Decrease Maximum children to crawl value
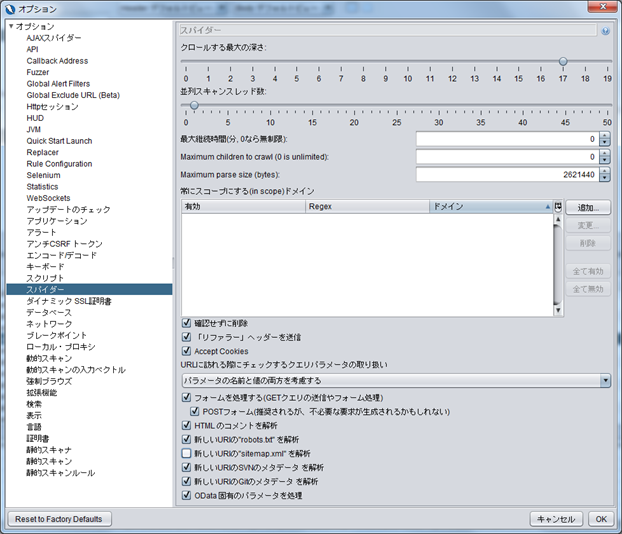 [605, 160]
